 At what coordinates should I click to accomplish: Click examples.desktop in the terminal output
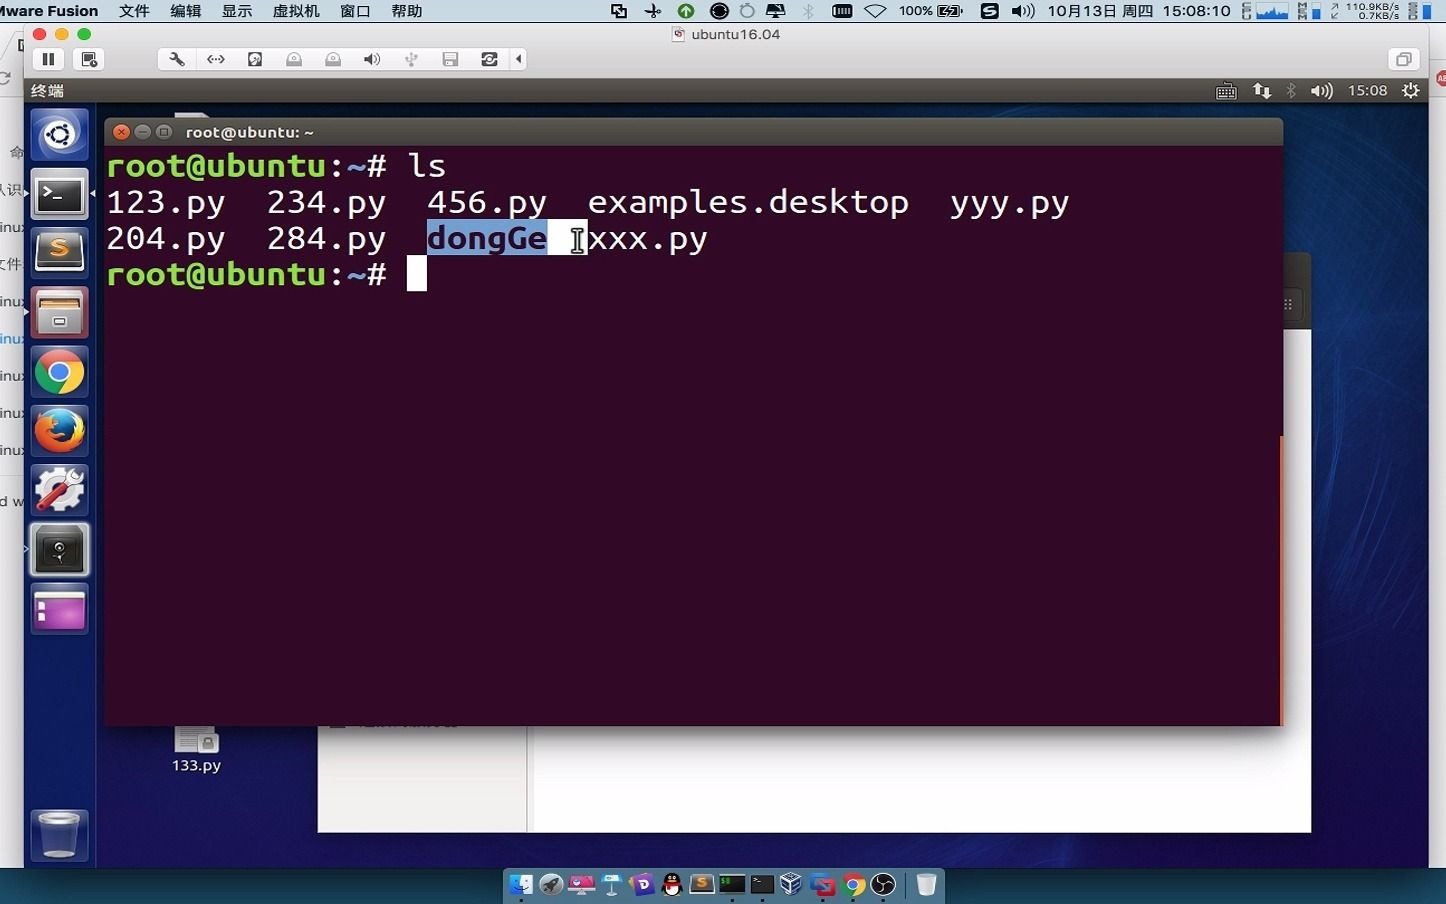click(x=748, y=203)
